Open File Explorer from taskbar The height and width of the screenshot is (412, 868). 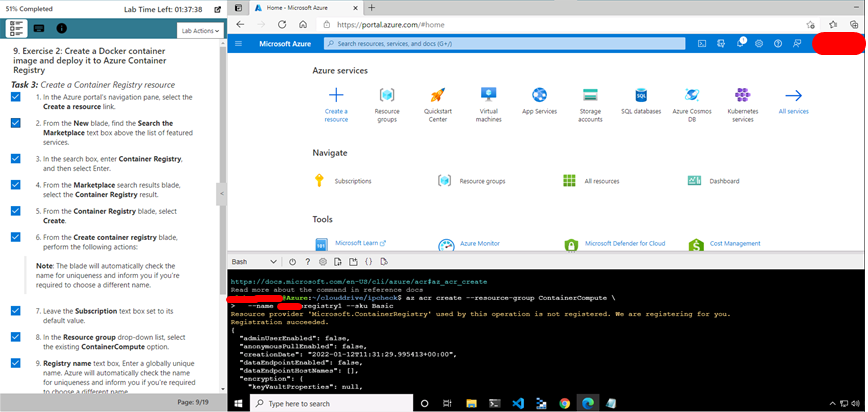[472, 403]
